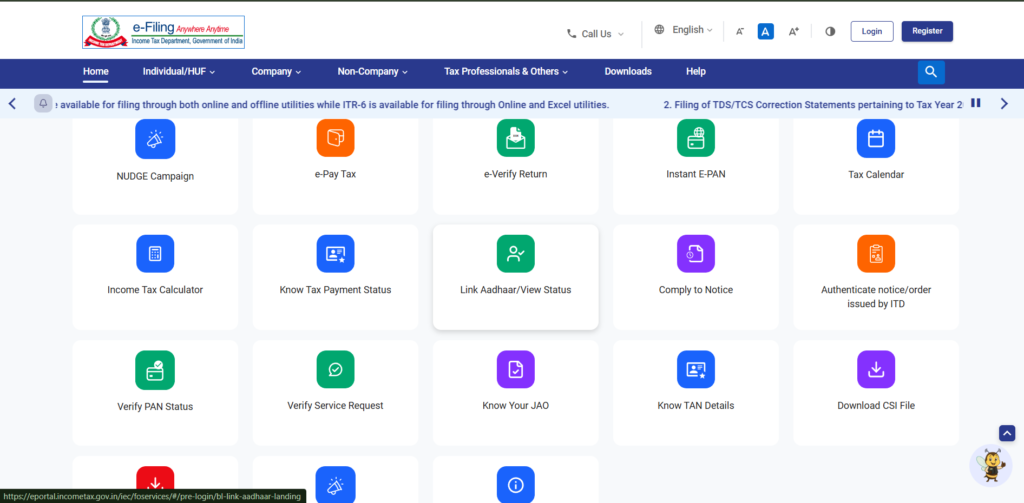The image size is (1024, 503).
Task: Click the 'e-Pay Tax' label text
Action: [335, 174]
